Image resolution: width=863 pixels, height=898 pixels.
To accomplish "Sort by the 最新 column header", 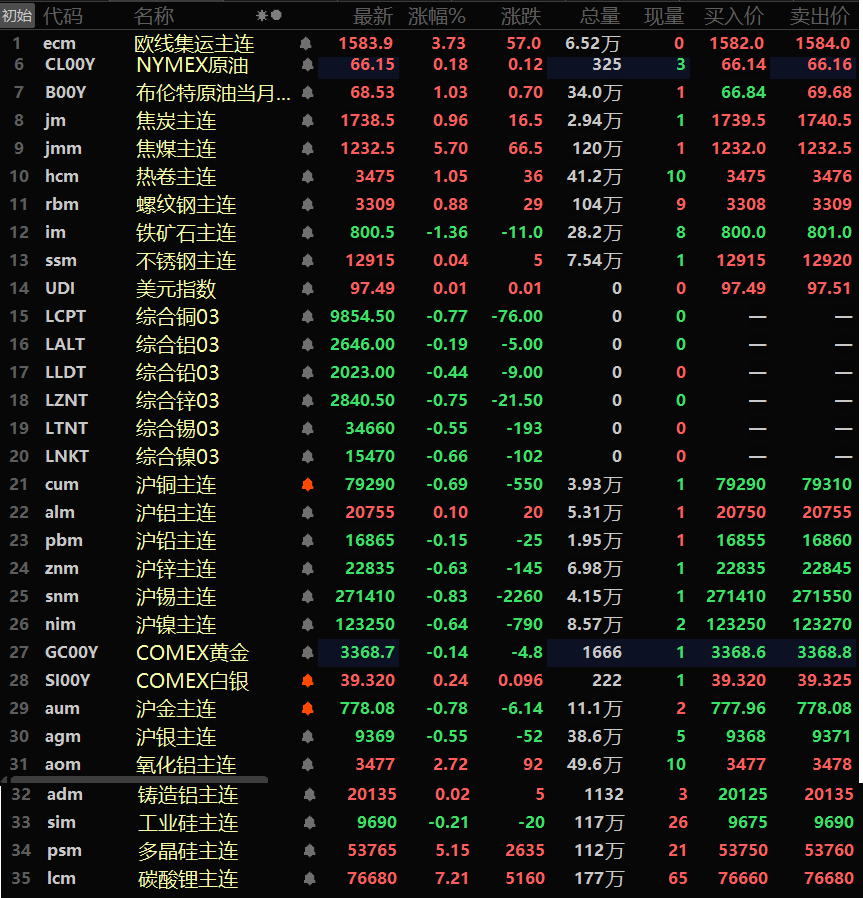I will click(x=373, y=16).
